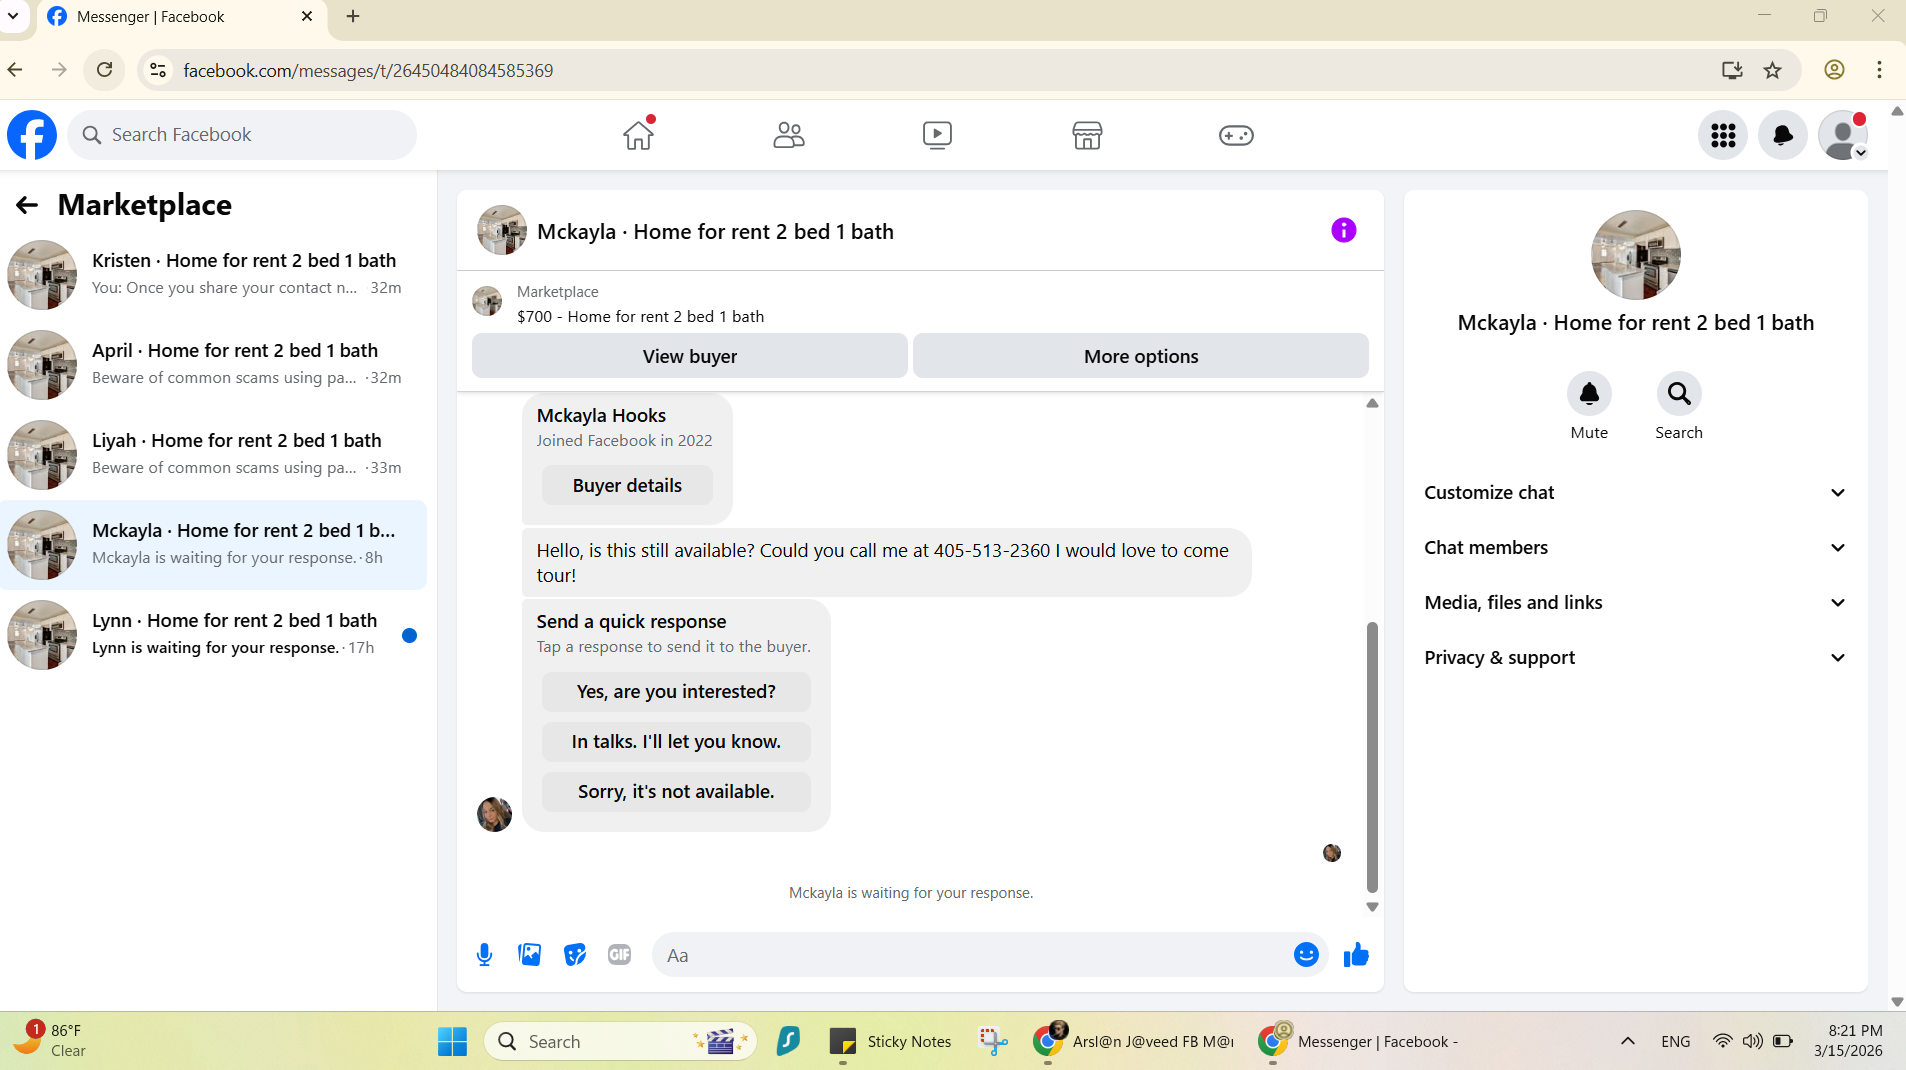The width and height of the screenshot is (1906, 1070).
Task: View site information in address bar
Action: [158, 70]
